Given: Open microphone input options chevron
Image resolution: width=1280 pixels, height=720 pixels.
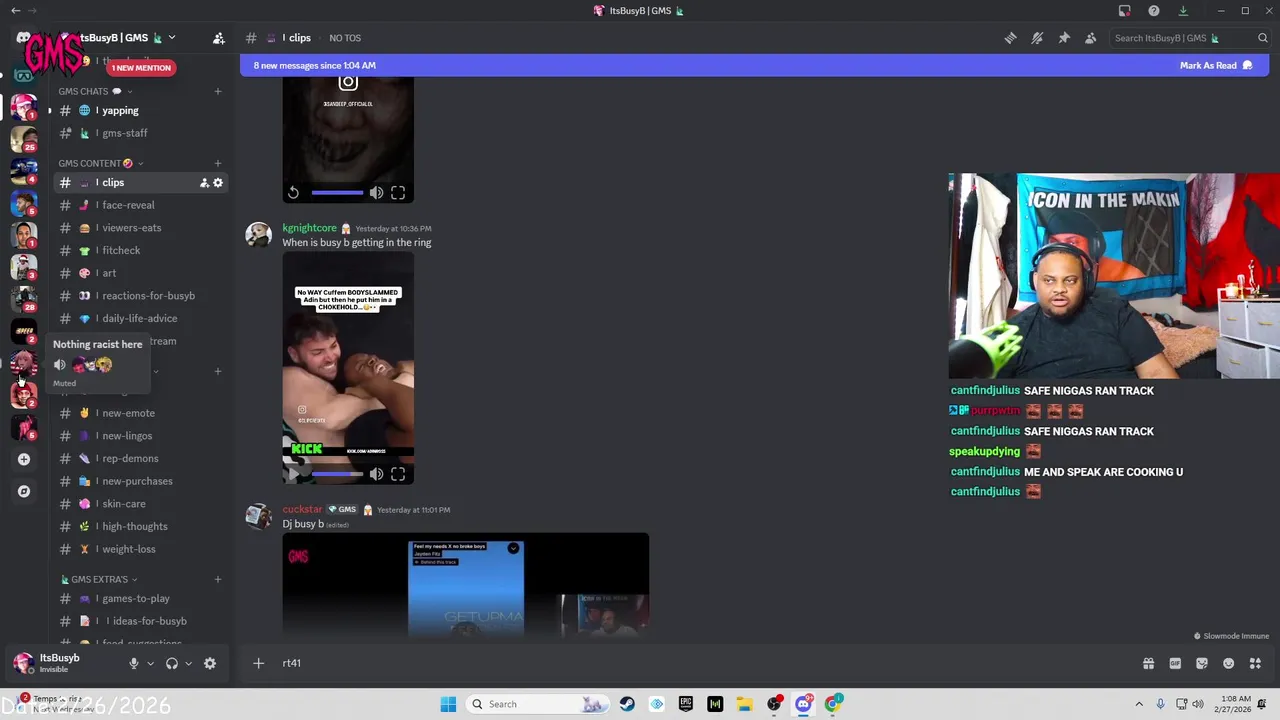Looking at the screenshot, I should (x=151, y=663).
